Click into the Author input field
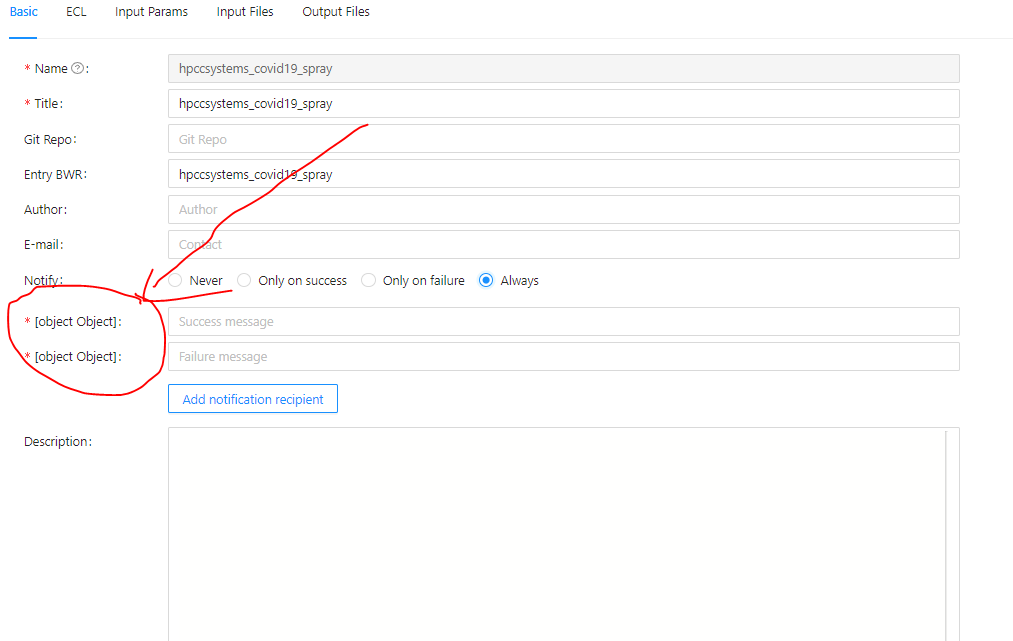Image resolution: width=1013 pixels, height=641 pixels. point(563,209)
